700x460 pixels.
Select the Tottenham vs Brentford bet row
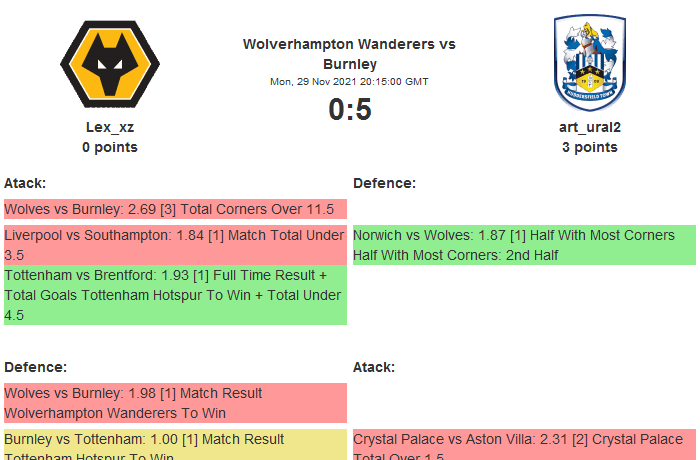[175, 294]
